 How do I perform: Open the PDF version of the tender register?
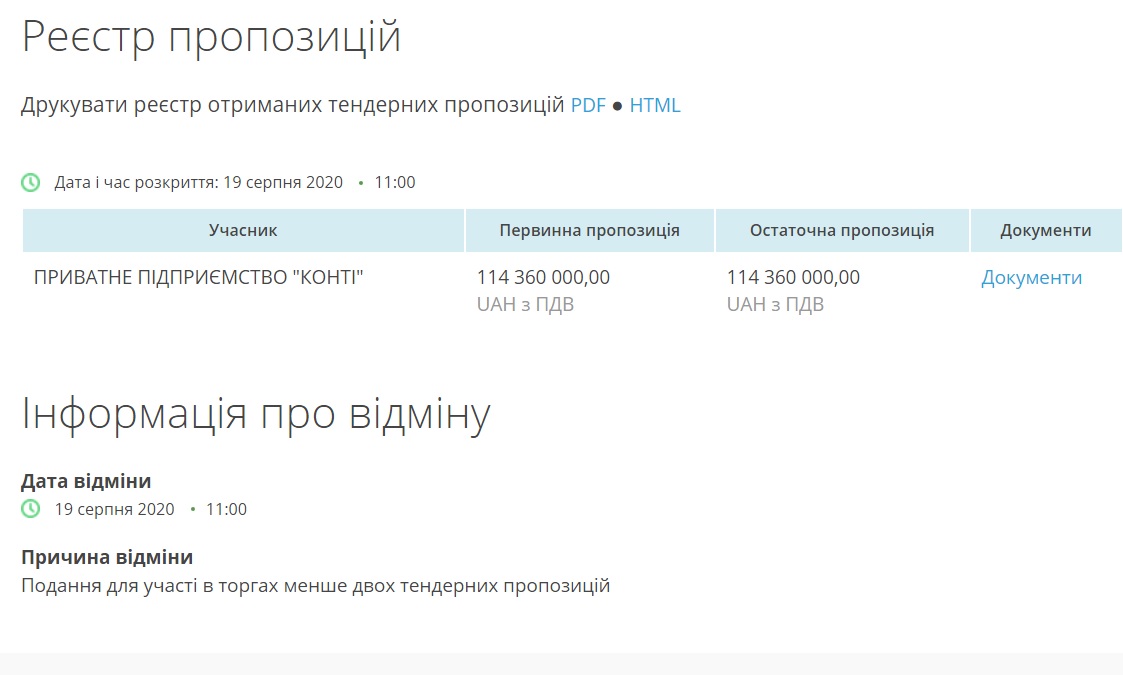pyautogui.click(x=588, y=106)
